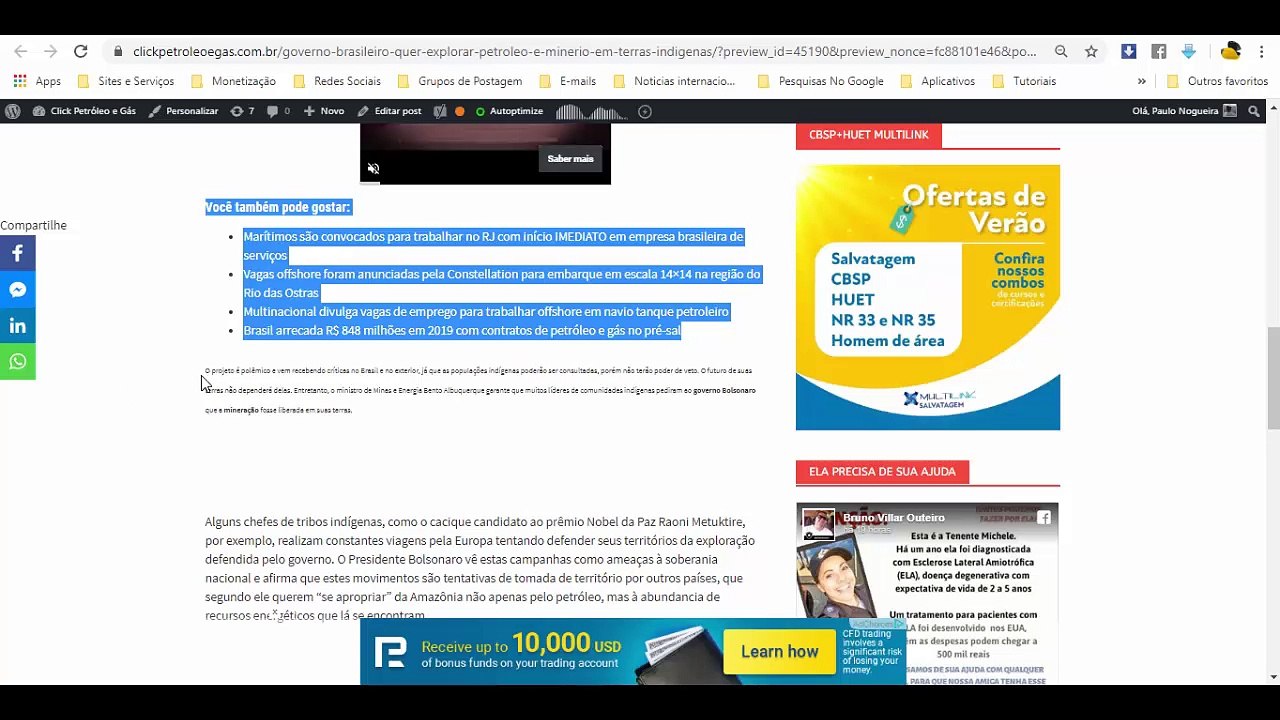This screenshot has width=1280, height=720.
Task: Search the site via admin bar magnifier
Action: point(1254,111)
